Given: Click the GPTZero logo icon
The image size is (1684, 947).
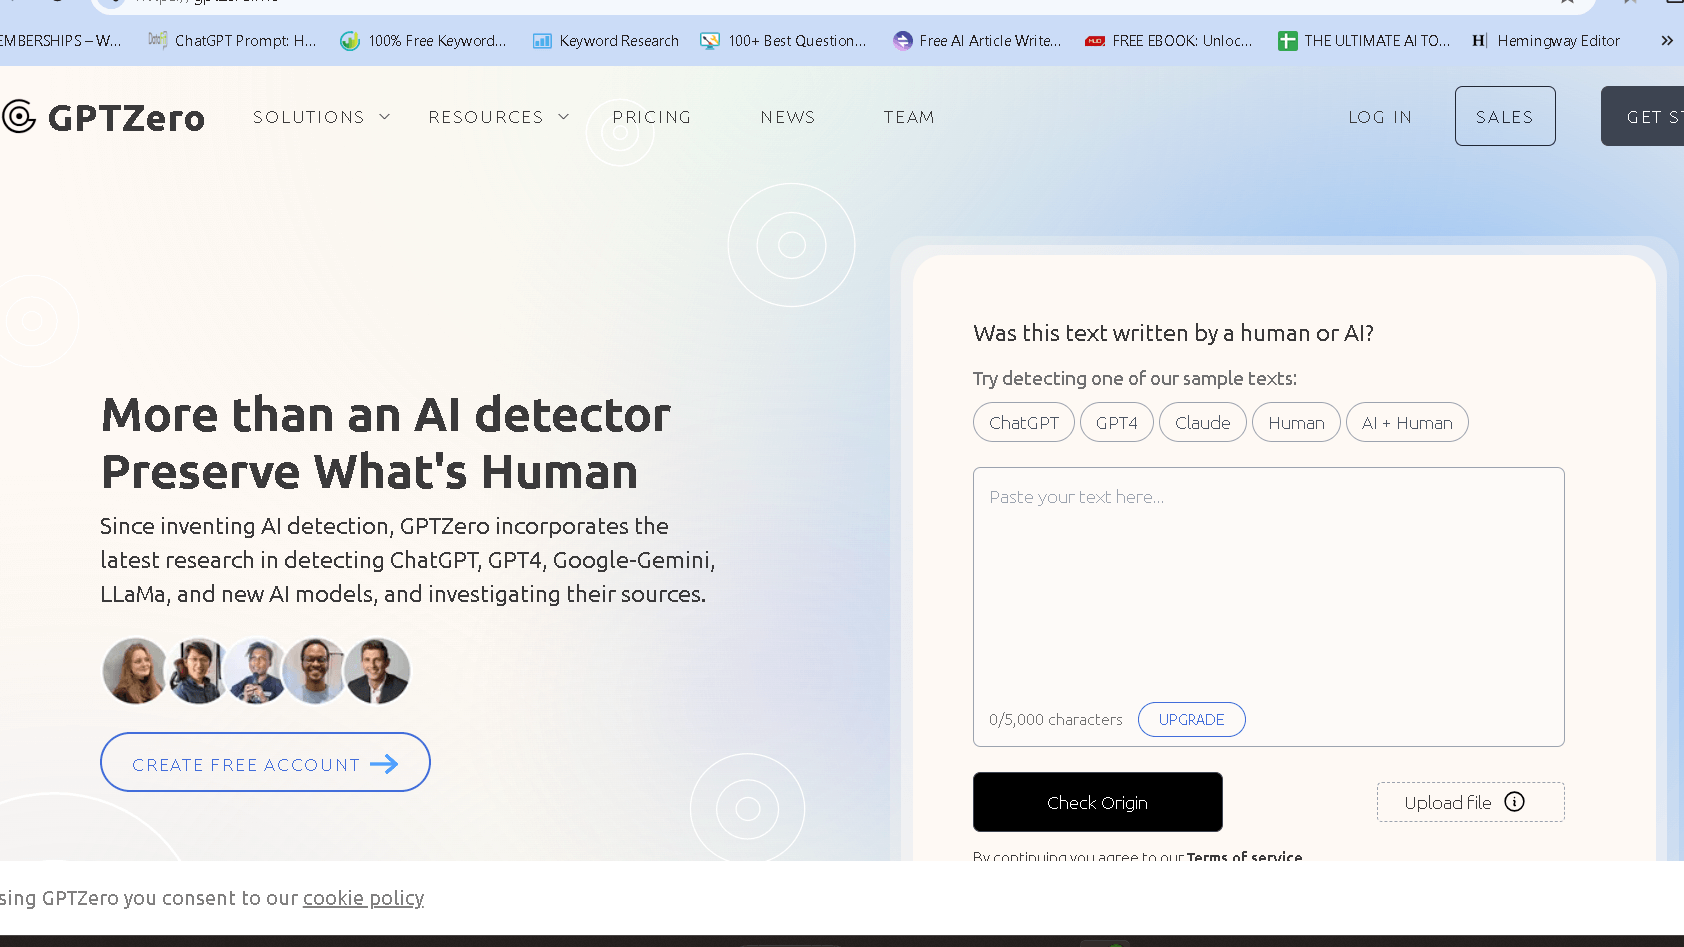Looking at the screenshot, I should pyautogui.click(x=19, y=117).
